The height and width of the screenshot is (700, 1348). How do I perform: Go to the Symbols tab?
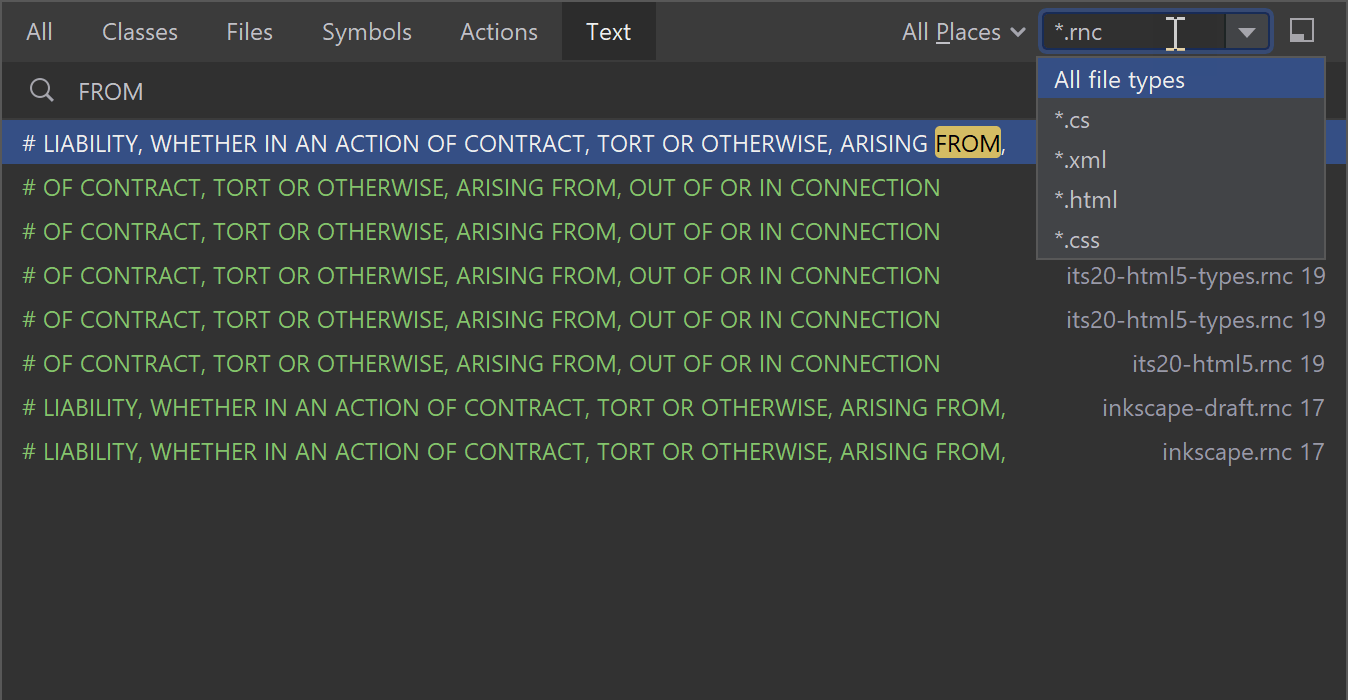tap(366, 32)
